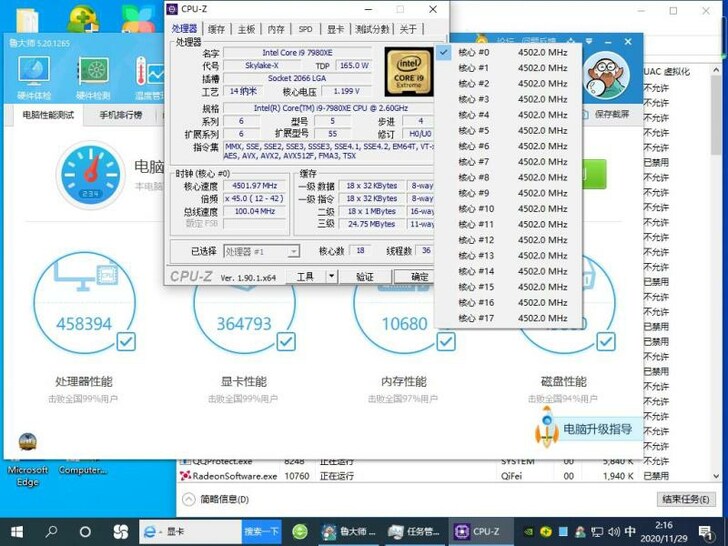Screen dimensions: 728x546
Task: Click the Ludashi skin icon in title bar
Action: pos(571,41)
